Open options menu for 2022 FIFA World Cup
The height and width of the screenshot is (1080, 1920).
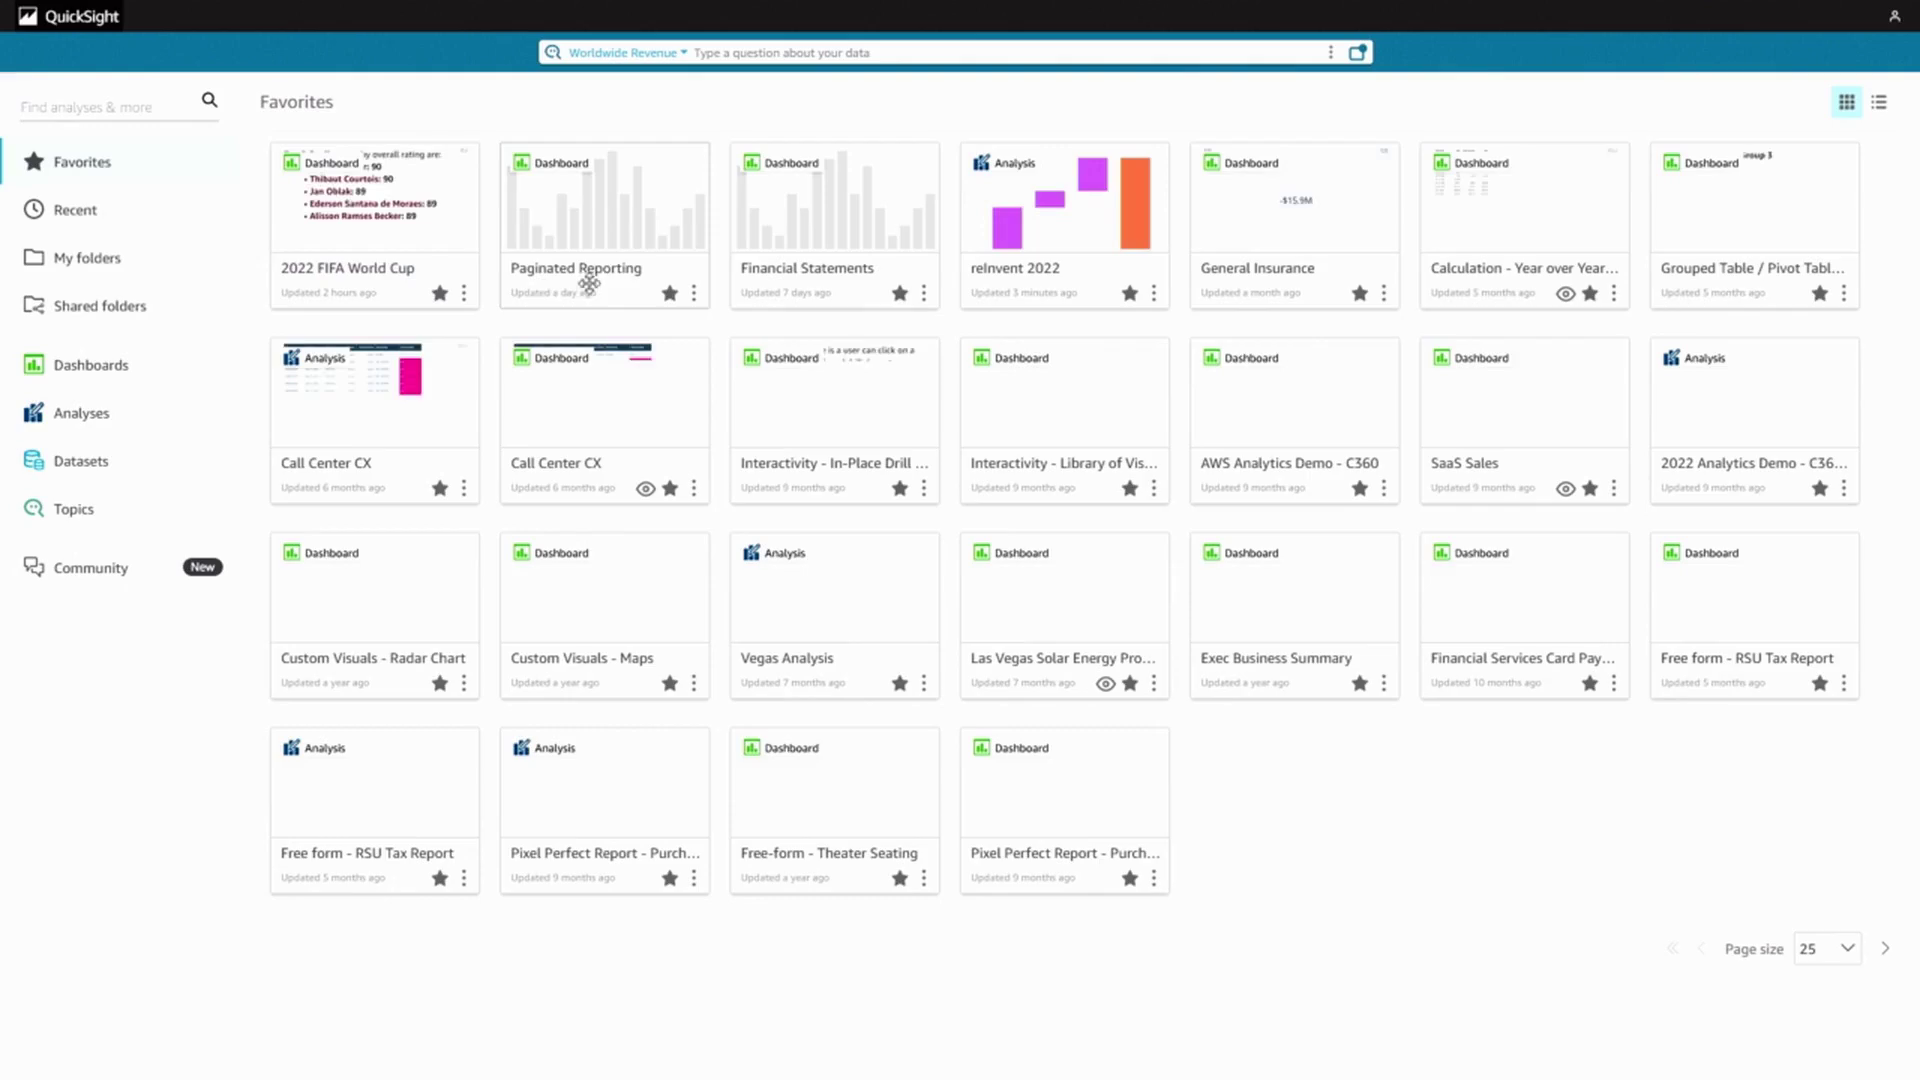(x=464, y=293)
